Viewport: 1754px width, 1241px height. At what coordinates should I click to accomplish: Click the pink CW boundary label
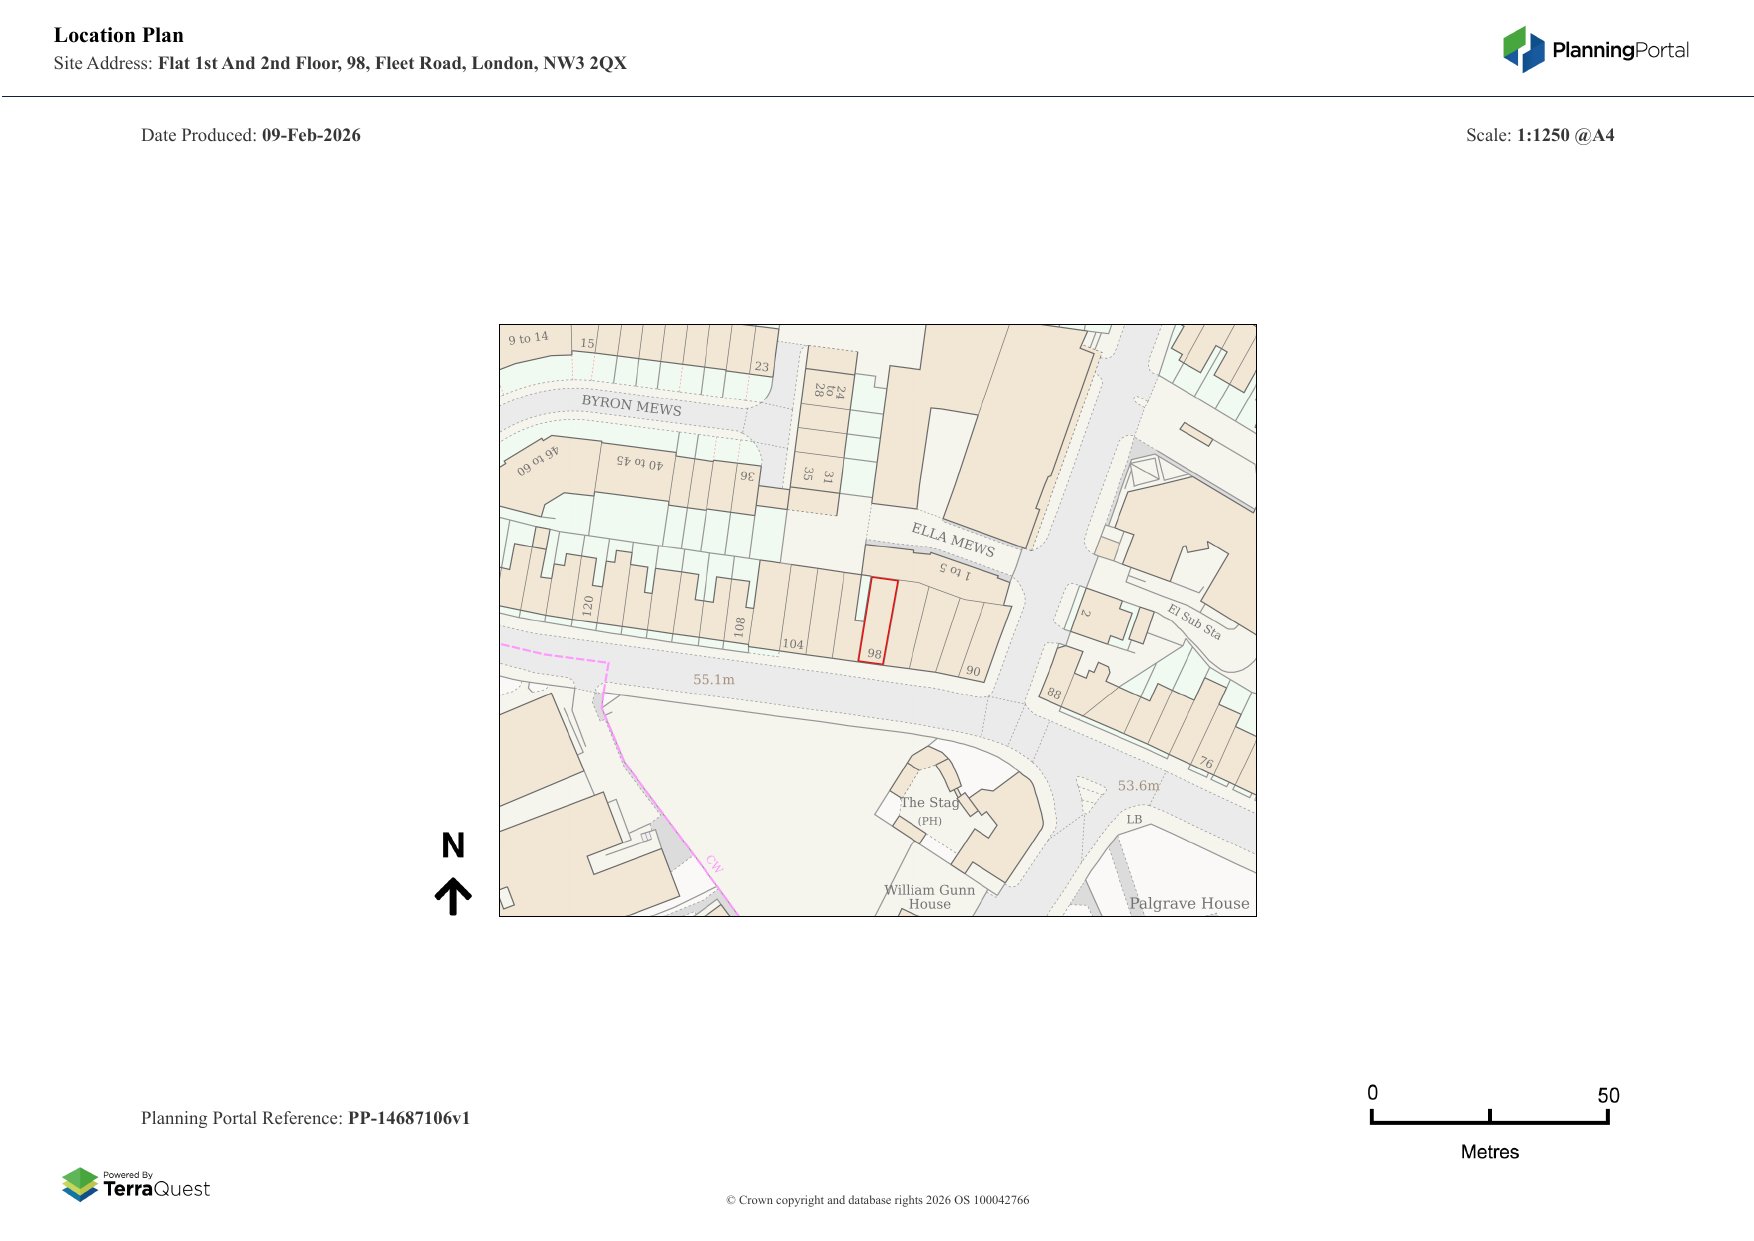(714, 863)
